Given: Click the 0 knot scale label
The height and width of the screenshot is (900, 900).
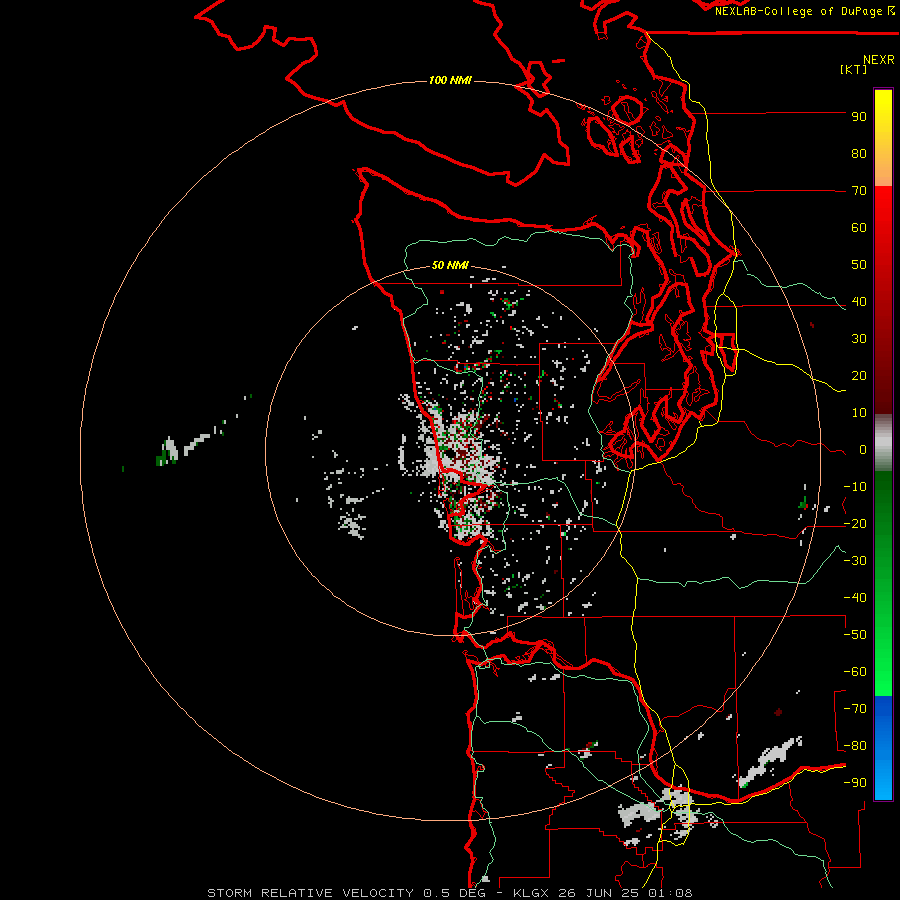Looking at the screenshot, I should tap(863, 449).
